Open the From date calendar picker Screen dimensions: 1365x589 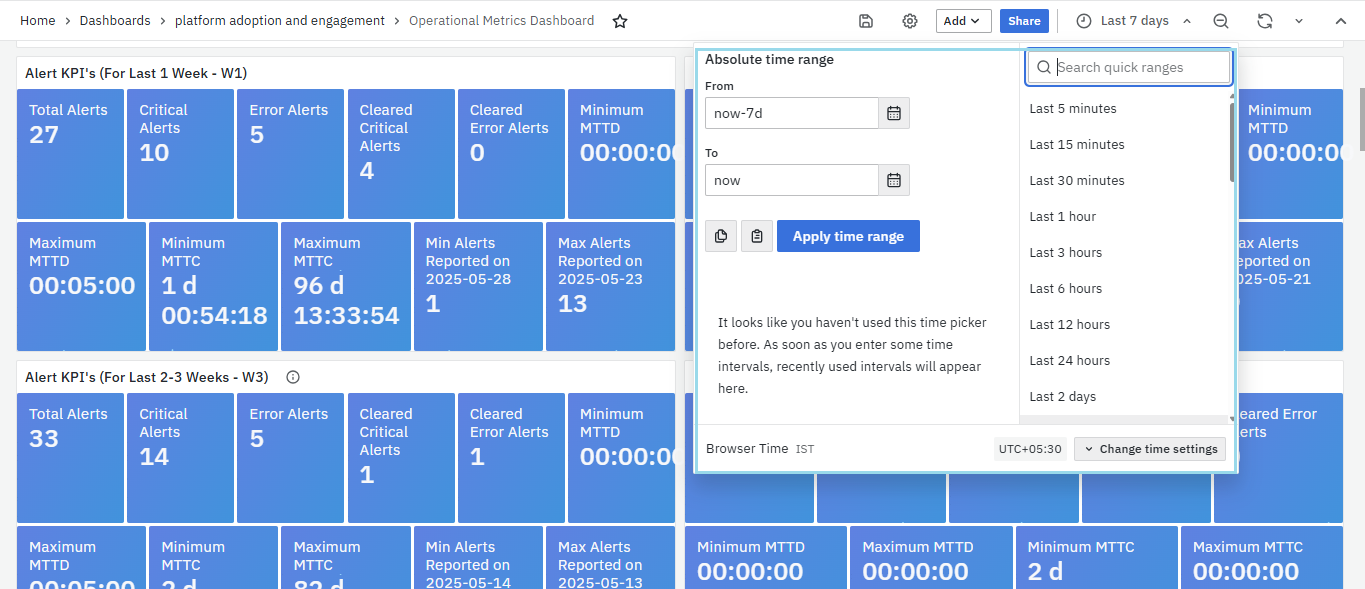pyautogui.click(x=894, y=113)
